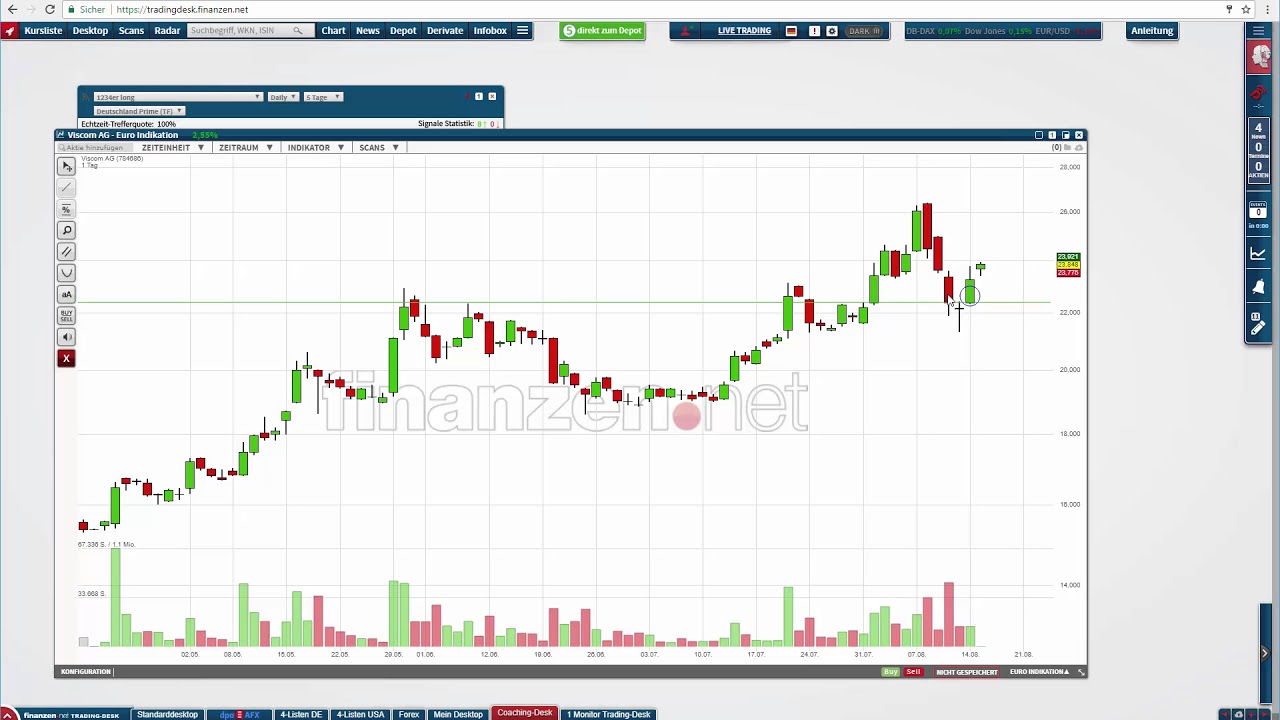Open the Desktop menu

click(x=90, y=31)
